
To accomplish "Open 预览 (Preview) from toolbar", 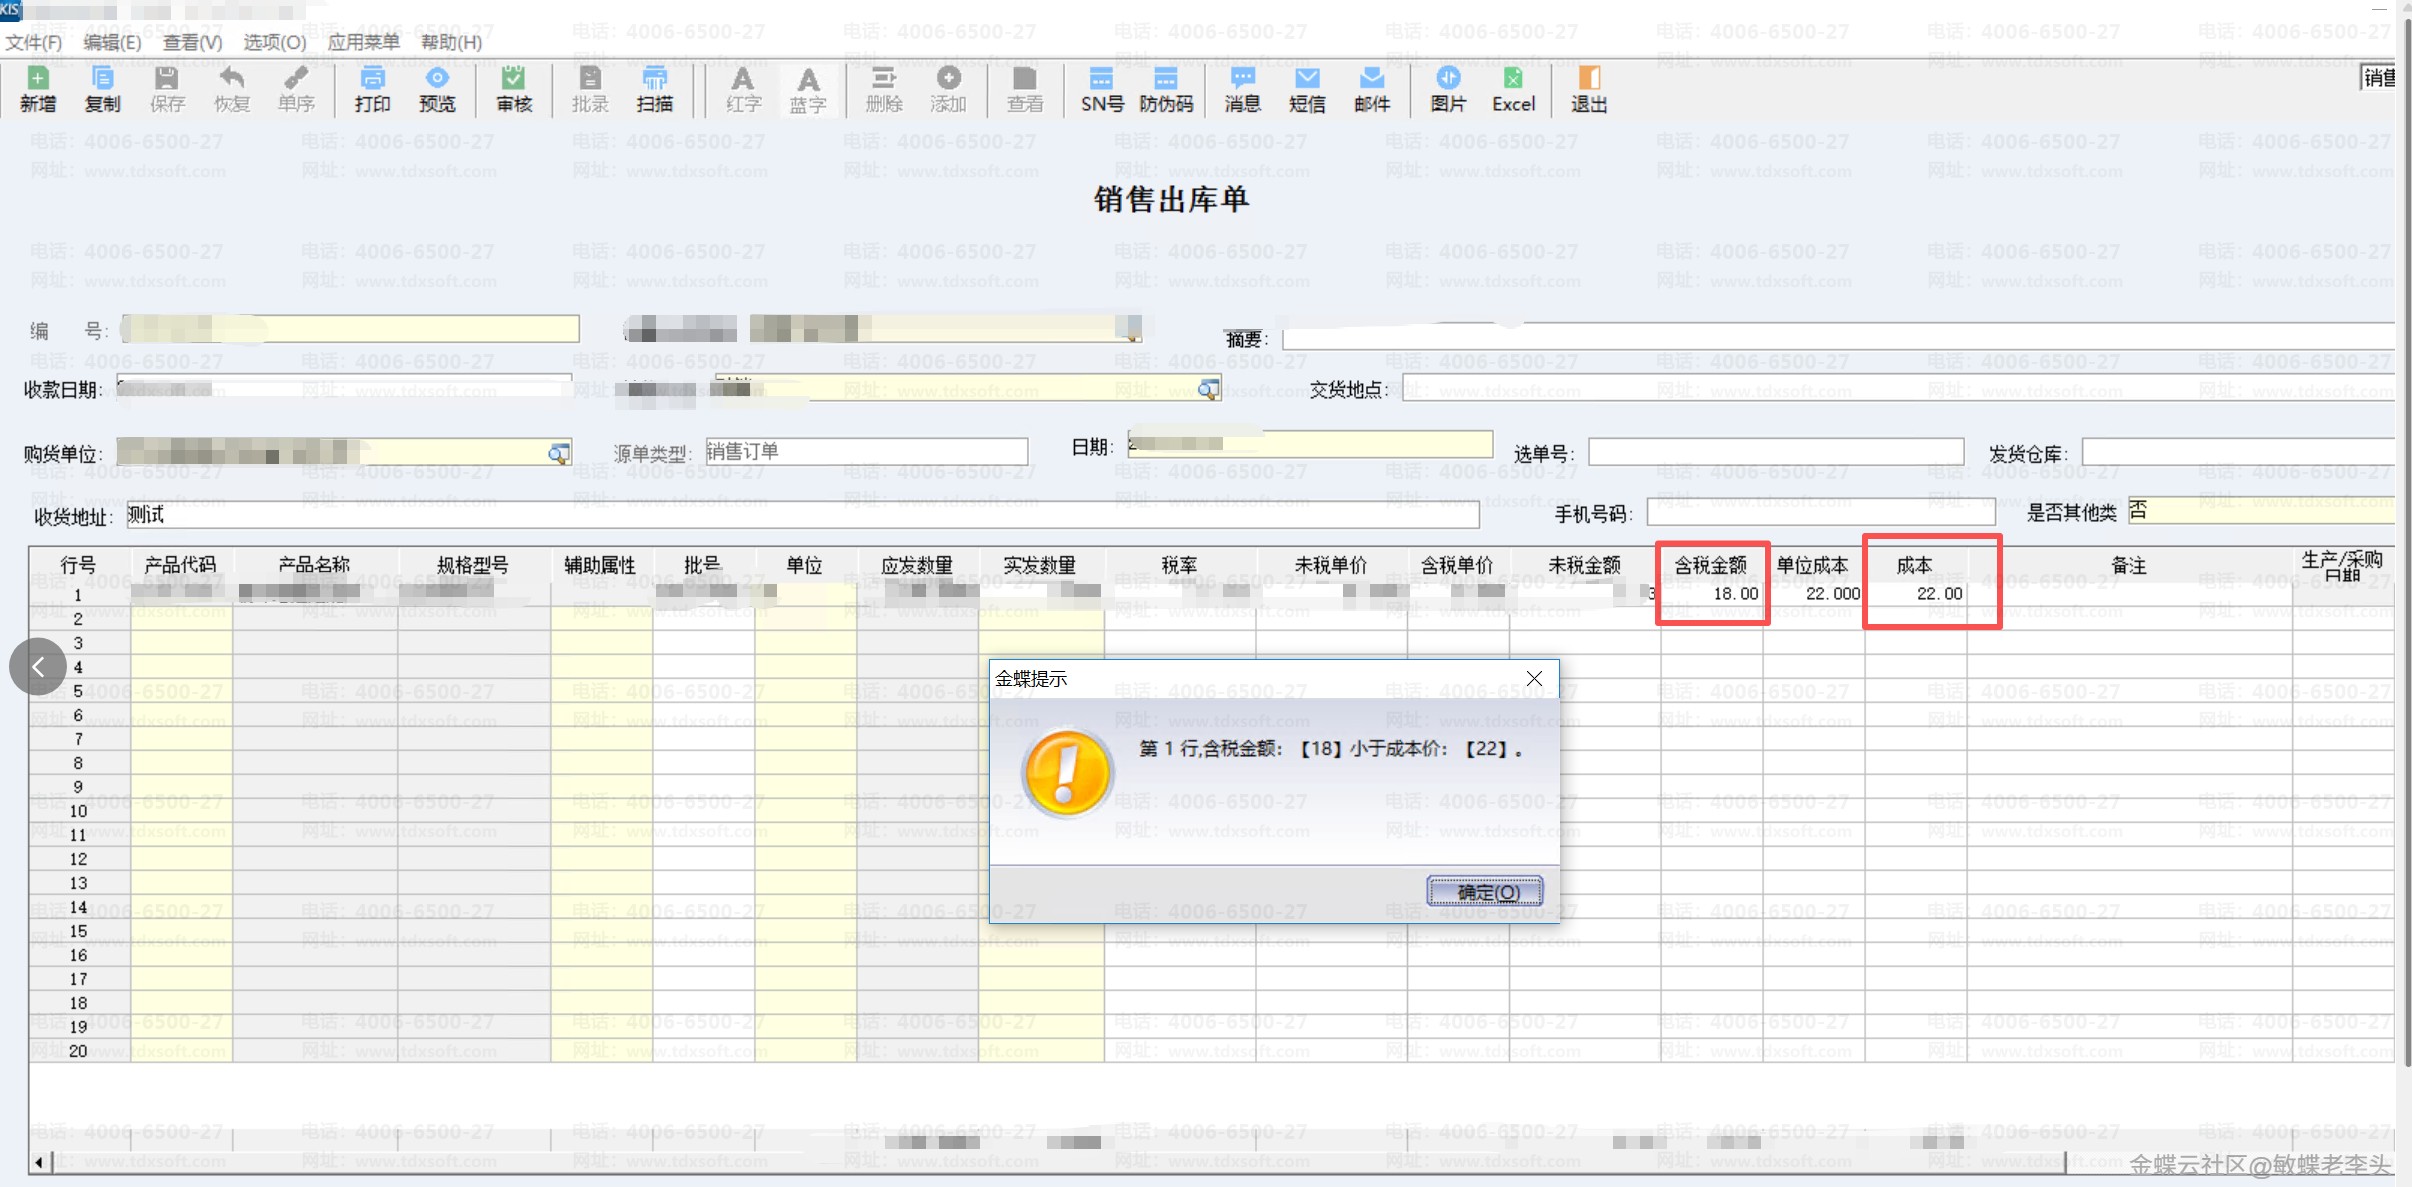I will click(x=437, y=89).
